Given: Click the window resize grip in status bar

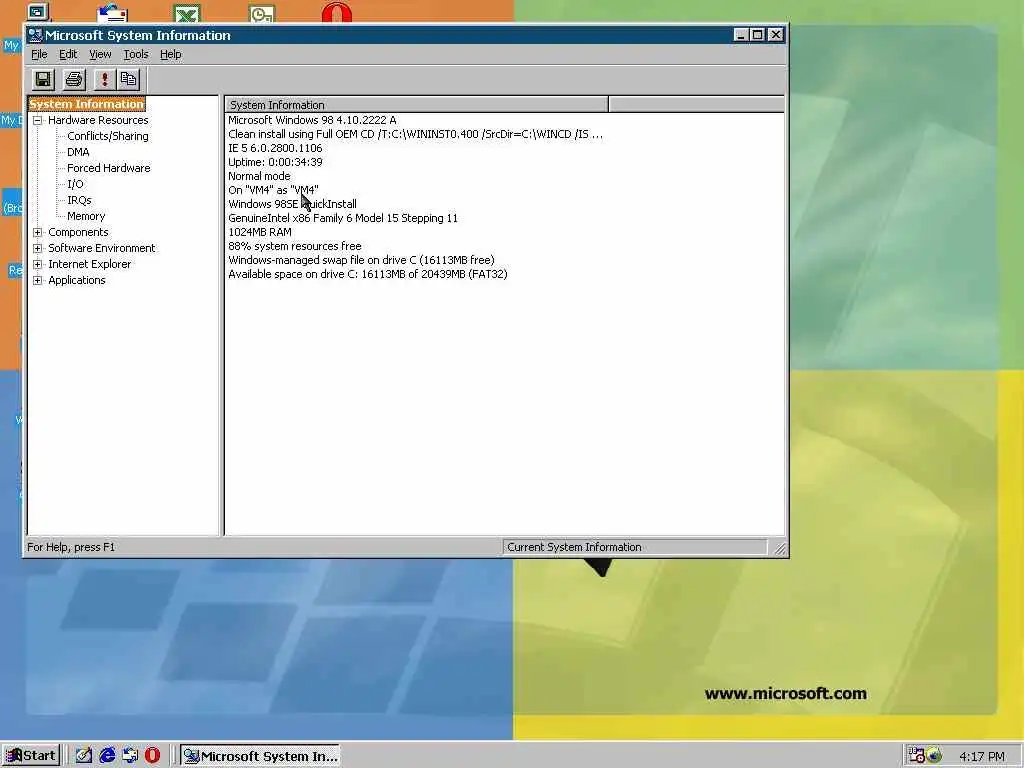Looking at the screenshot, I should (x=780, y=549).
